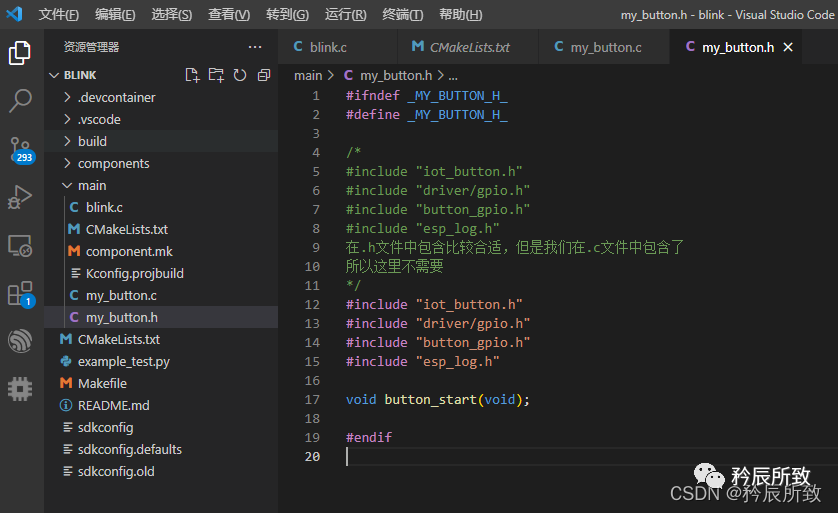Viewport: 838px width, 513px height.
Task: Switch to the CMakeLists.txt editor tab
Action: (469, 47)
